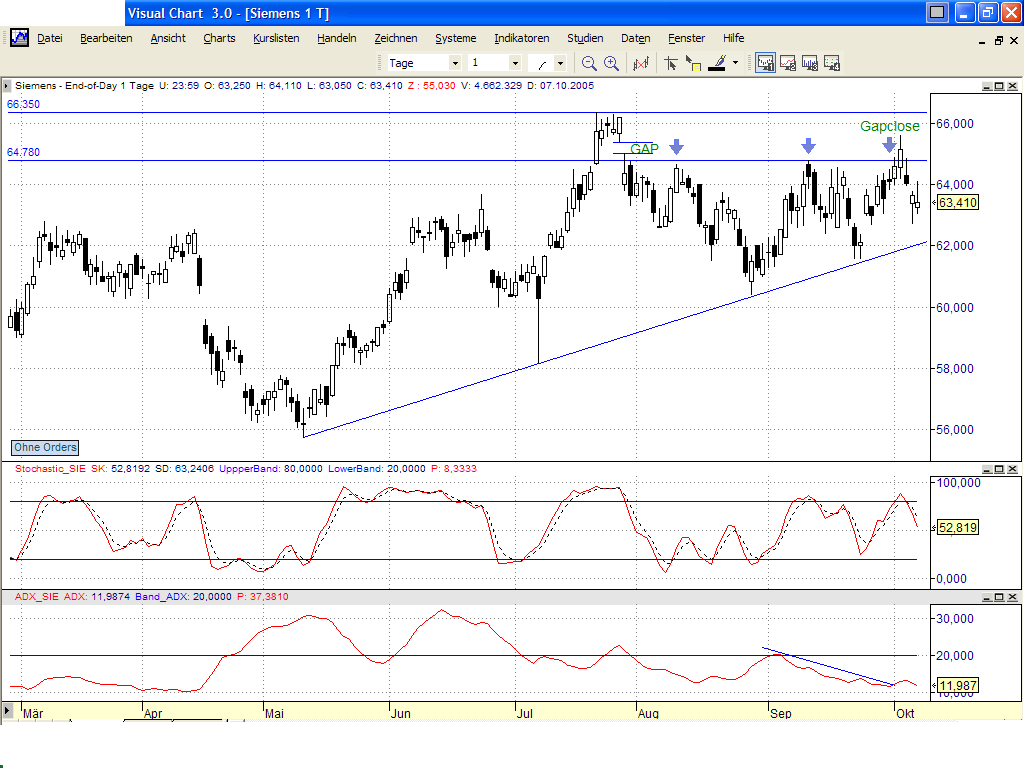Open the Visual Chart application icon menu
Image resolution: width=1024 pixels, height=768 pixels.
coord(18,38)
